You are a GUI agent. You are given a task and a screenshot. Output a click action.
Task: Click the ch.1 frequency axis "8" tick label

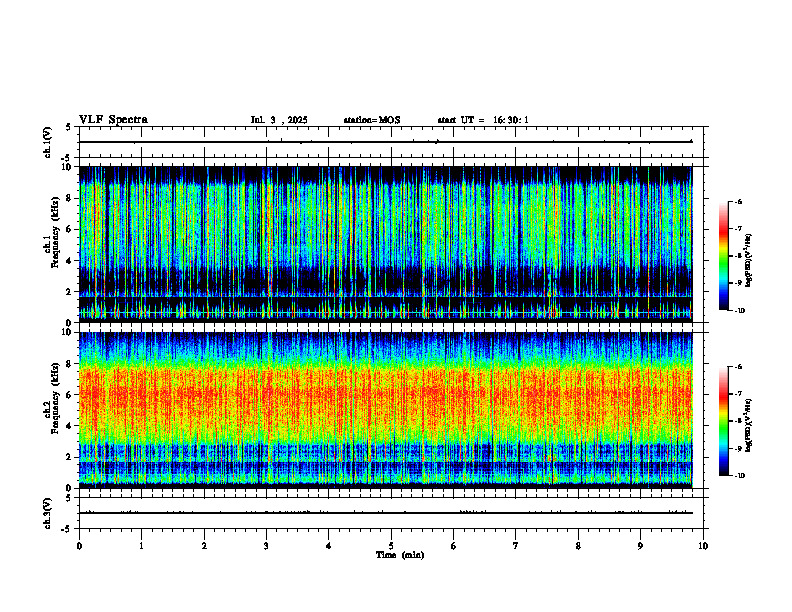(x=70, y=198)
